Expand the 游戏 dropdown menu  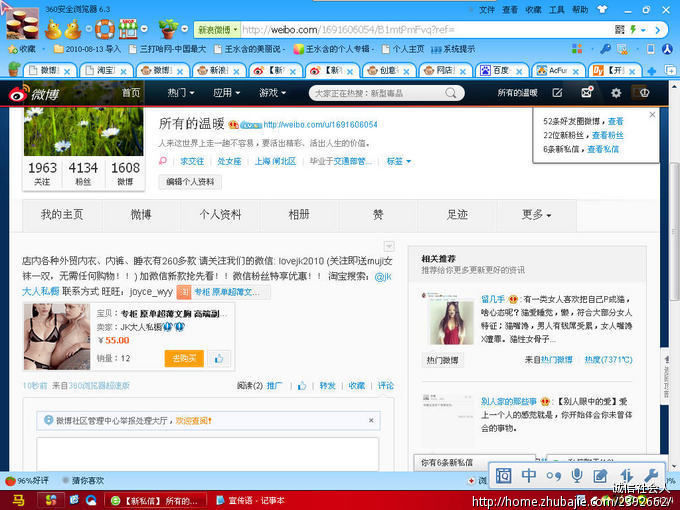[x=272, y=93]
